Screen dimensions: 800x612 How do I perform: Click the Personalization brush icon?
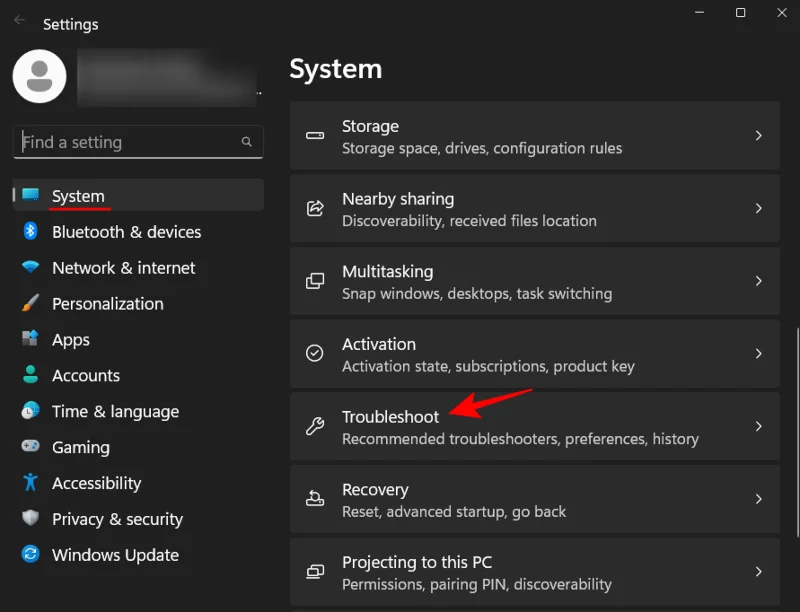click(28, 303)
